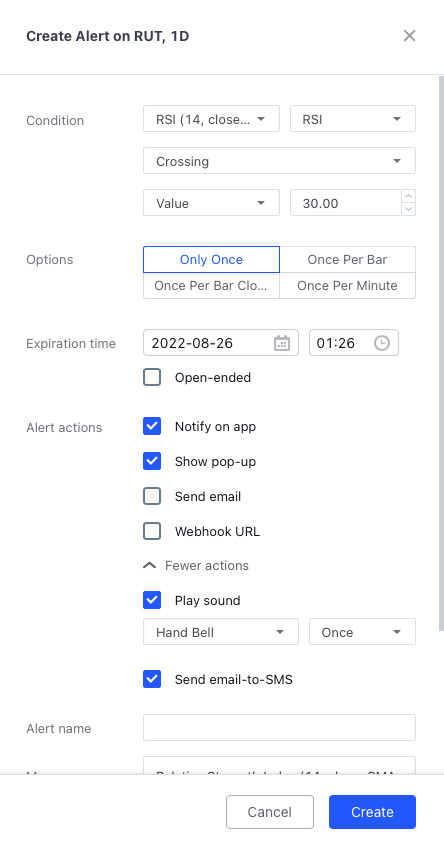Select the Once Per Minute option
This screenshot has width=444, height=867.
coord(347,285)
